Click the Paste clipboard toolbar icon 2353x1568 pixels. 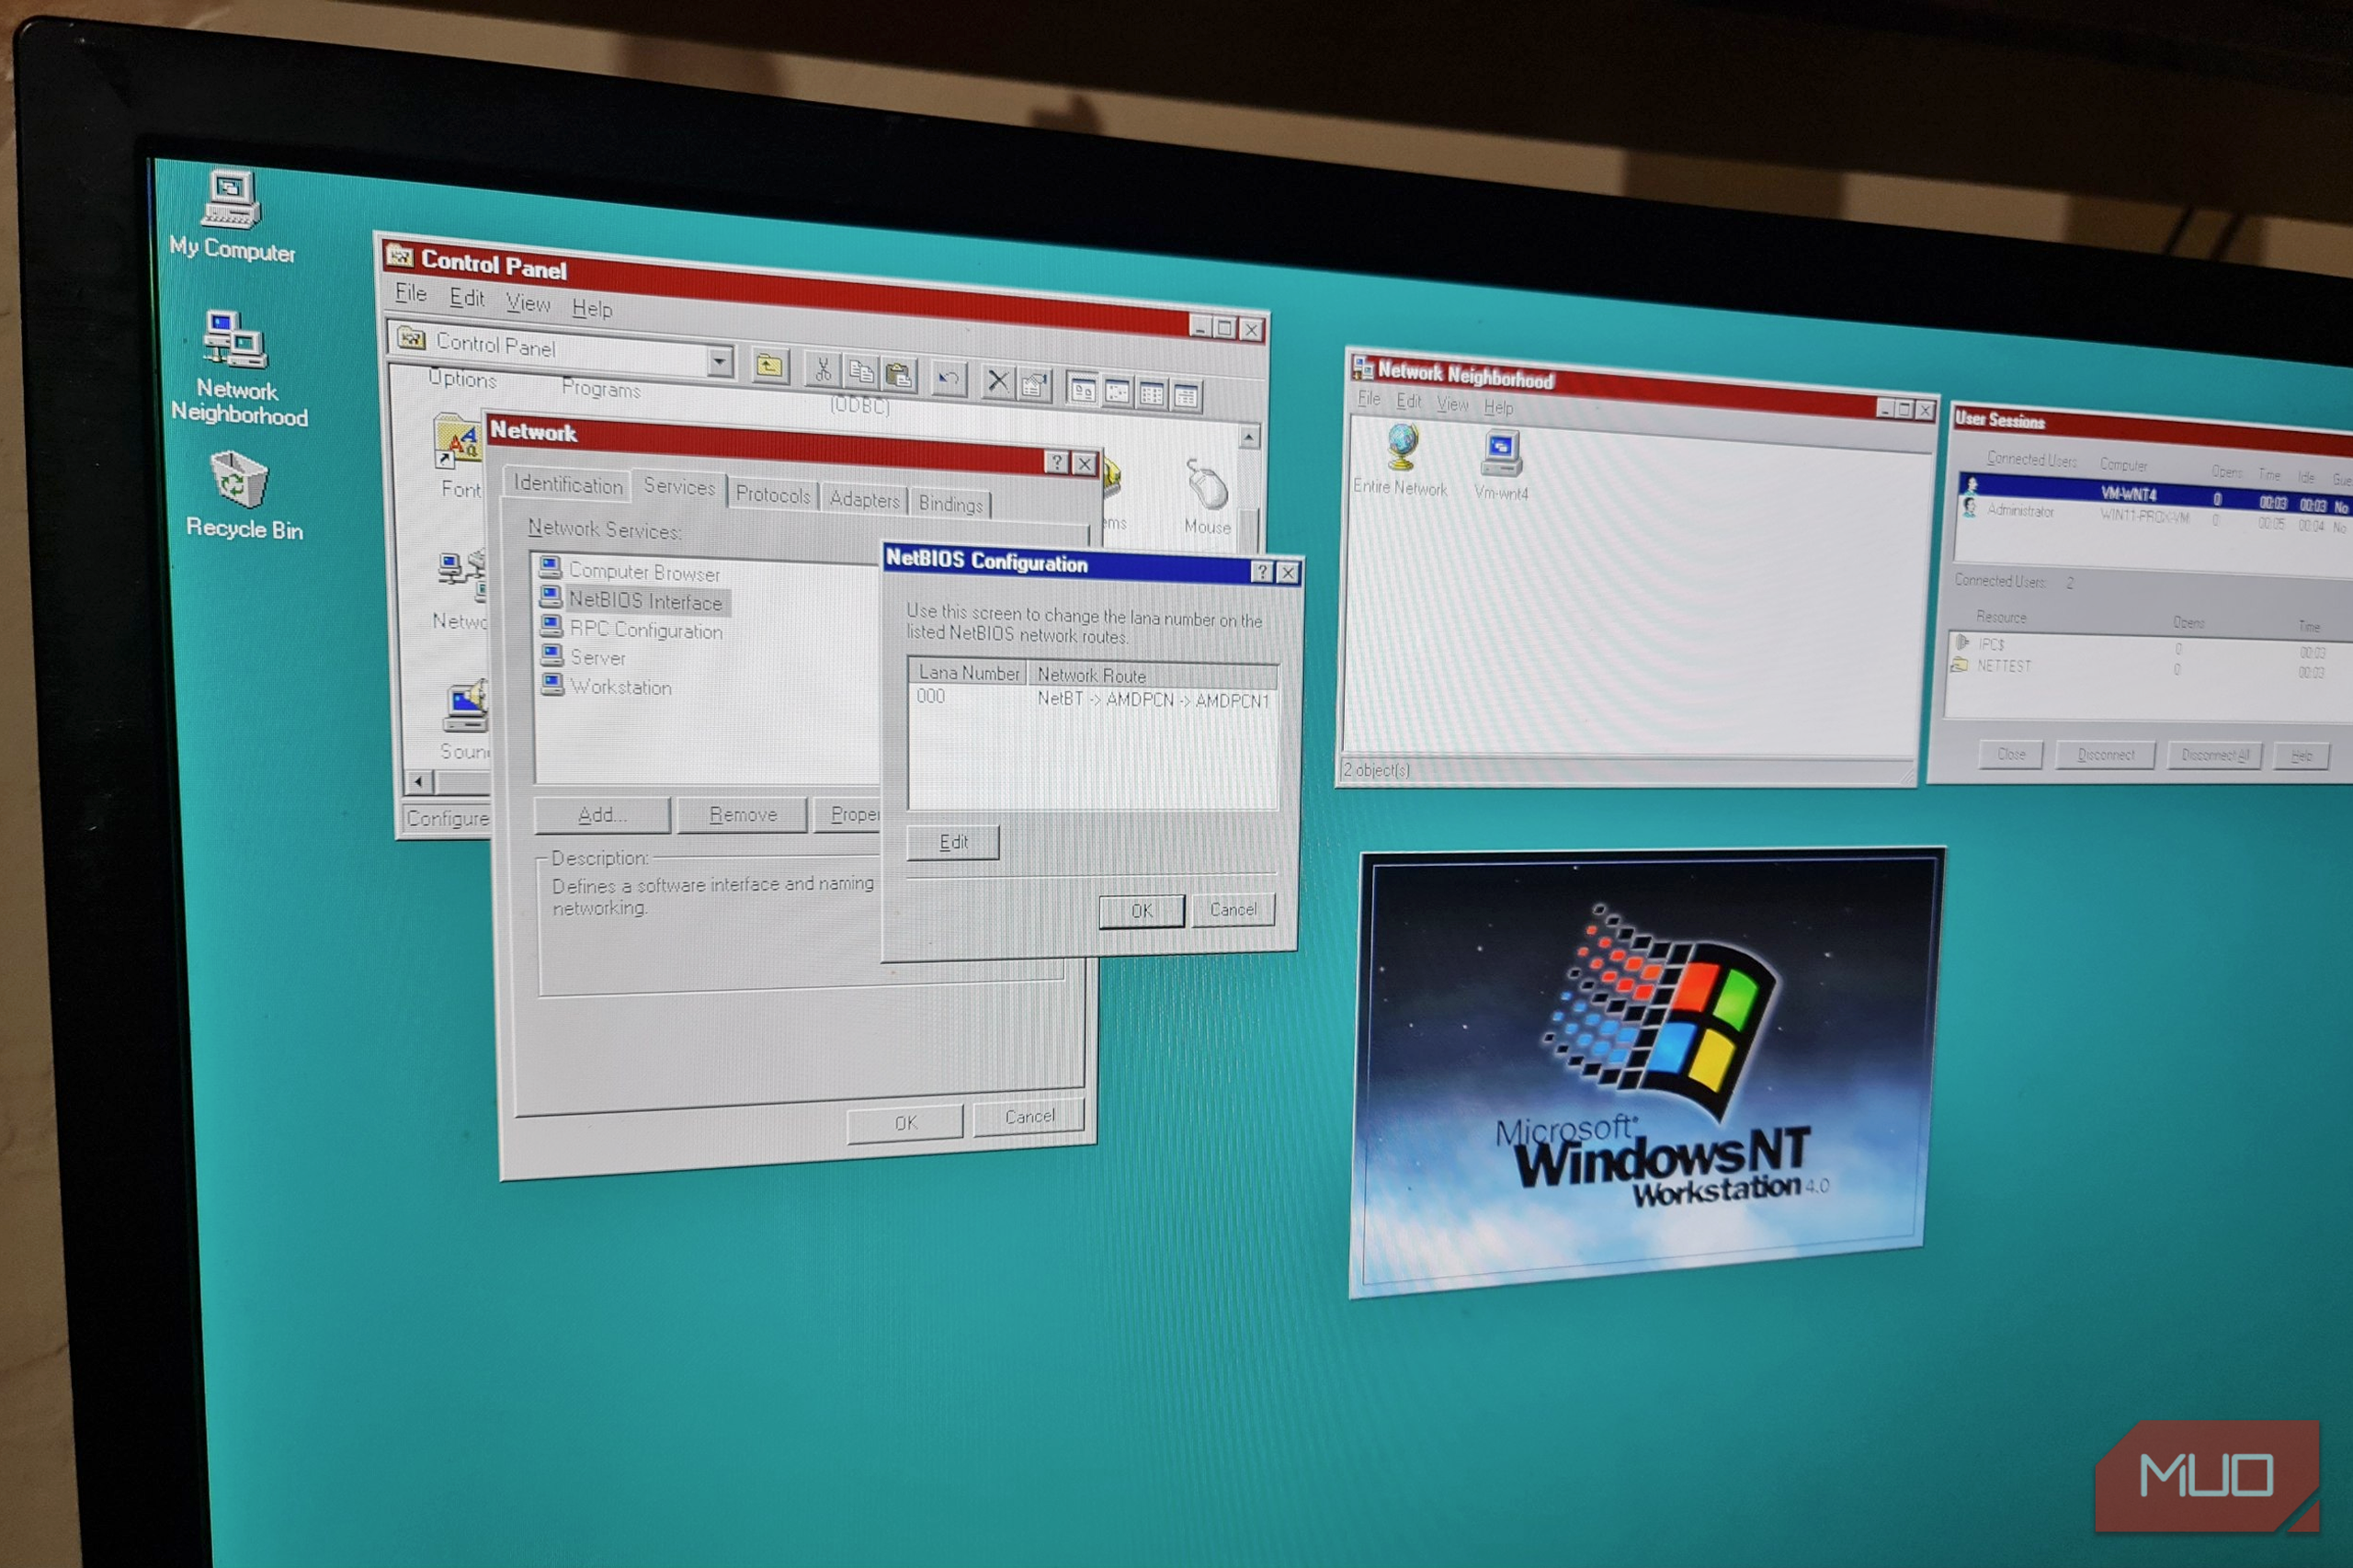pyautogui.click(x=900, y=375)
